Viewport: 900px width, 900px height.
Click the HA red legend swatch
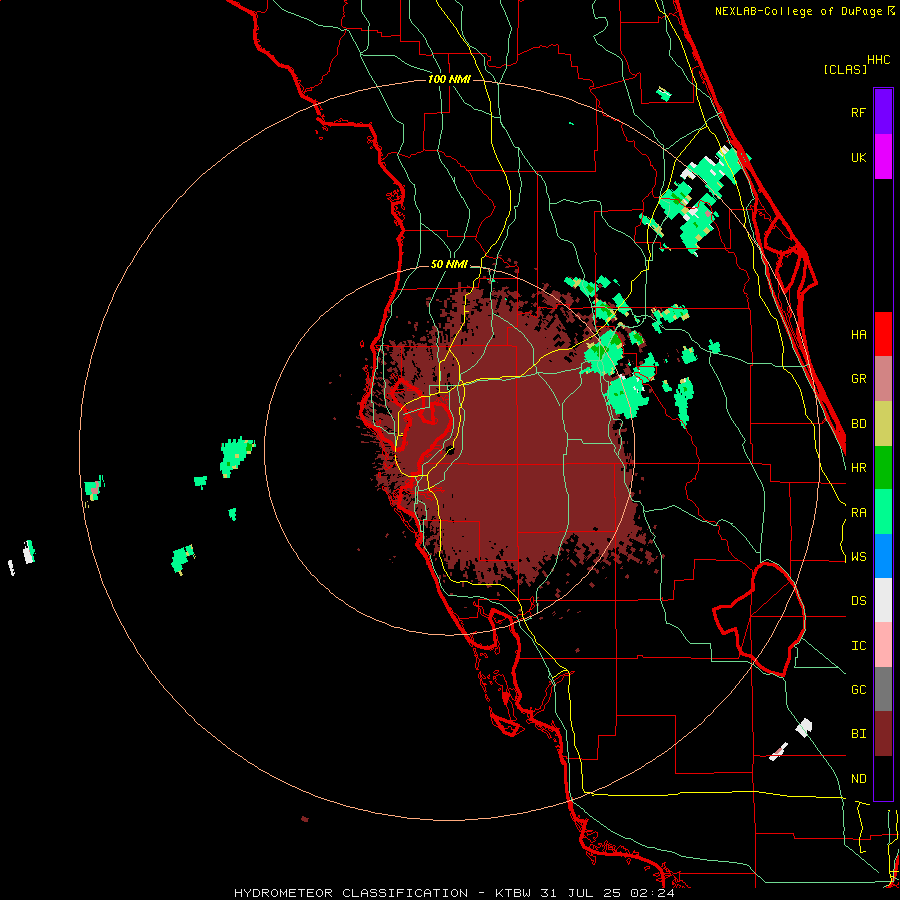tap(883, 334)
